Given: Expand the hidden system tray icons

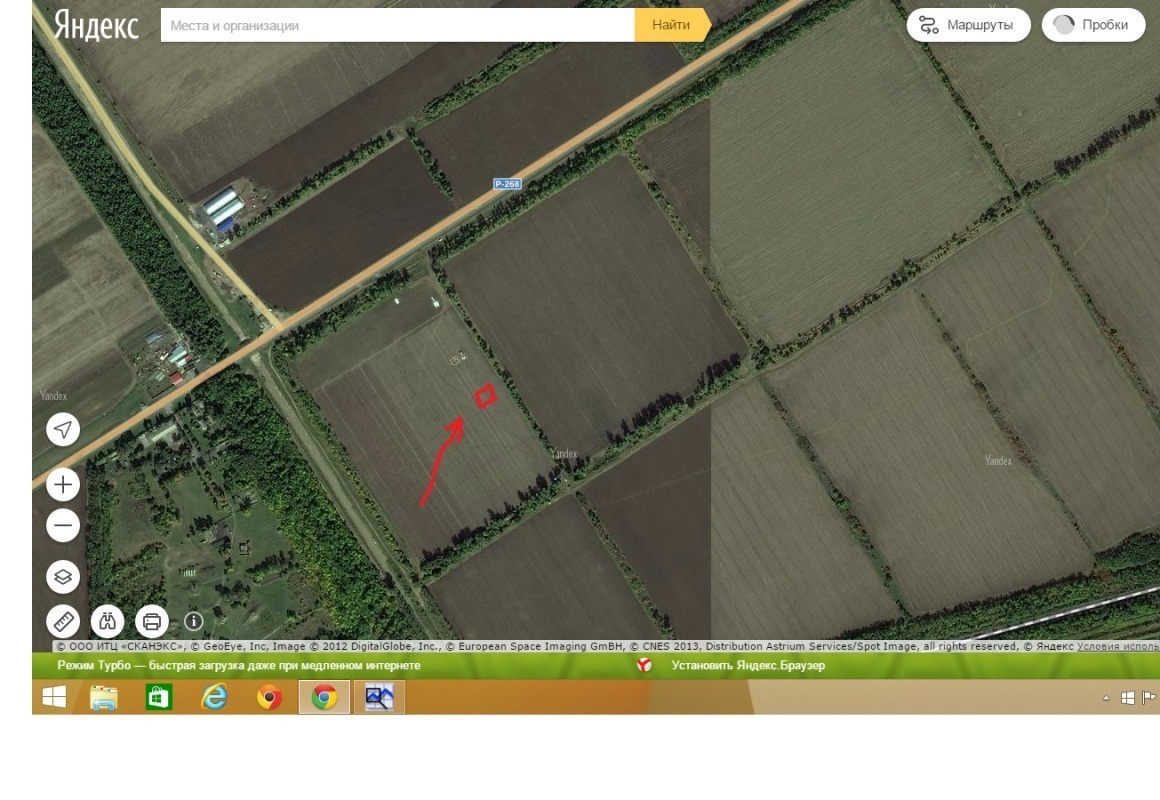Looking at the screenshot, I should coord(1106,698).
